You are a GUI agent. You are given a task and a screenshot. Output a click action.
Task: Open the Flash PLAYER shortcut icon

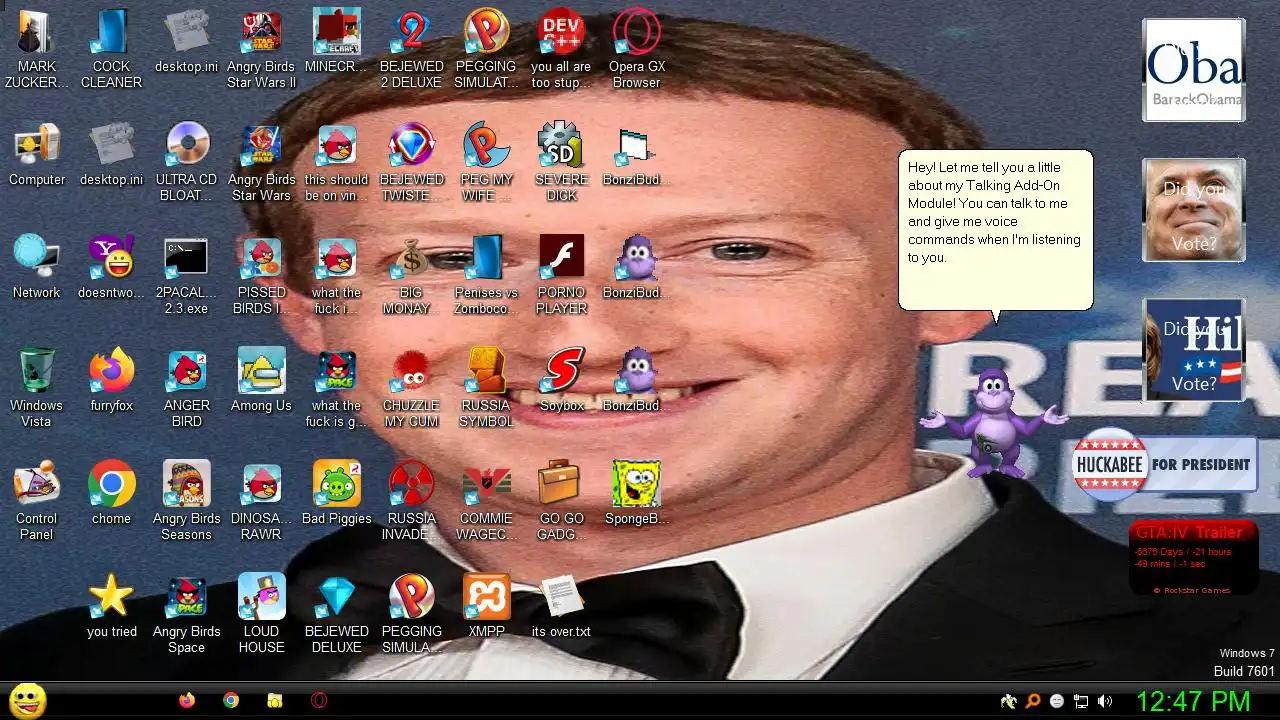(x=561, y=276)
